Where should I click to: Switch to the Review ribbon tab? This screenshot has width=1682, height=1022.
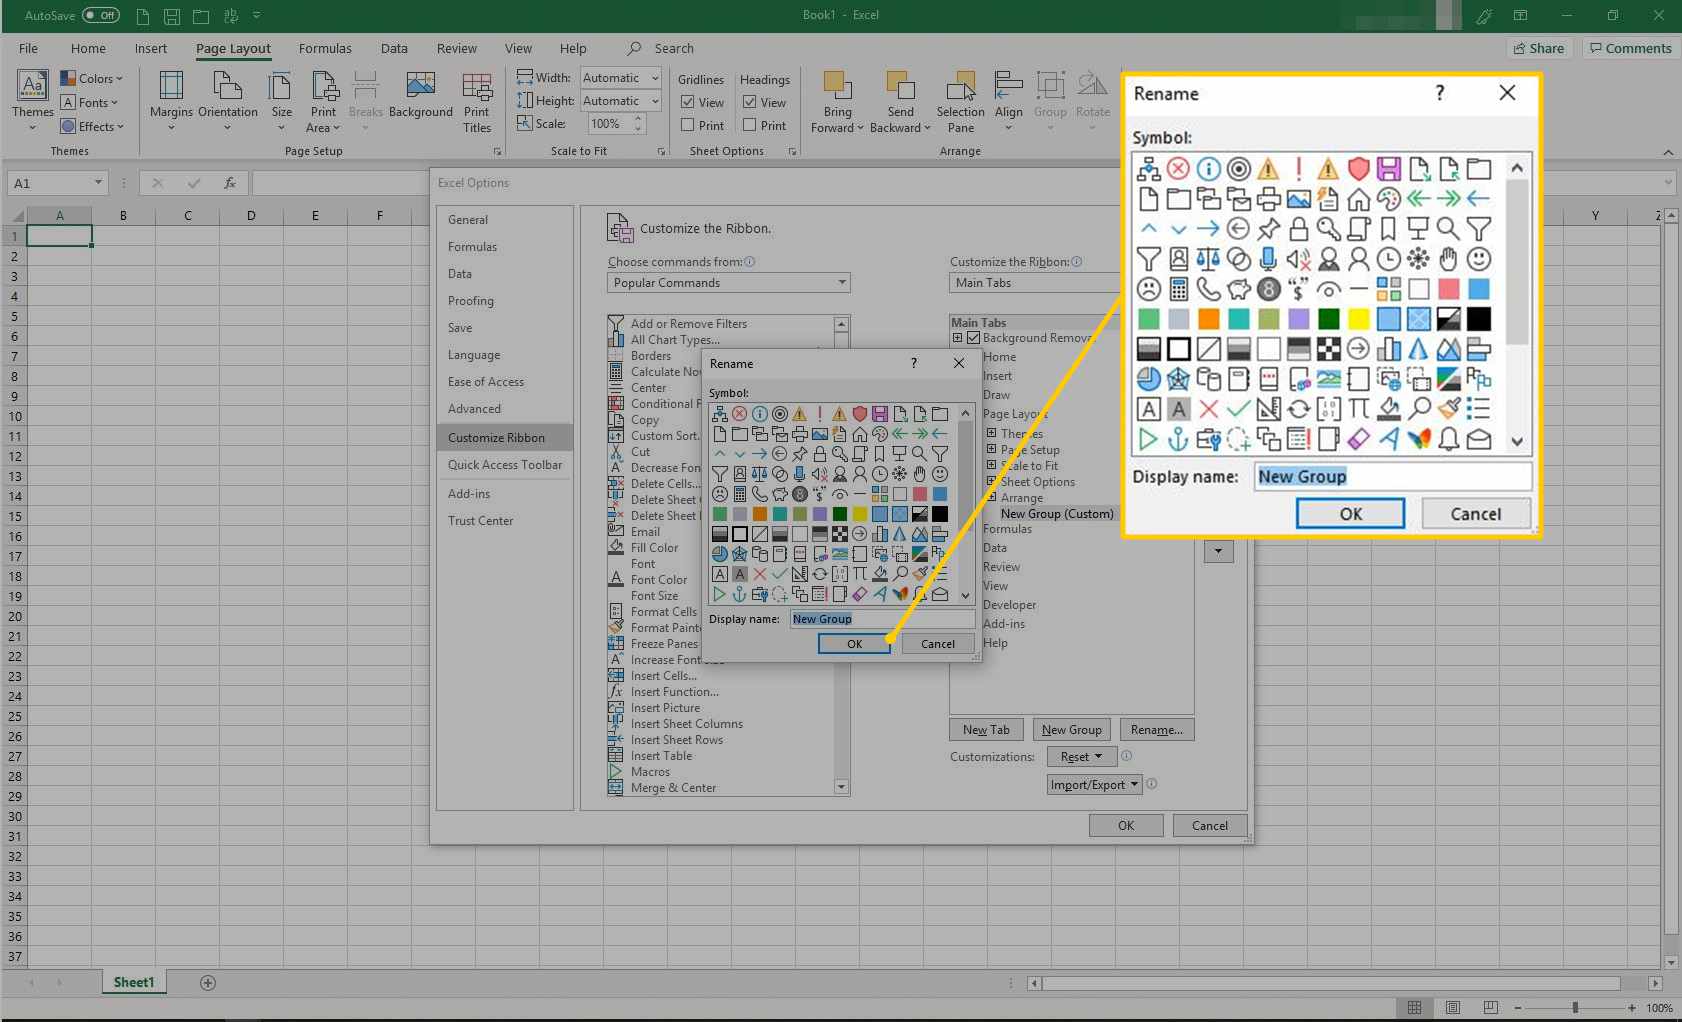[456, 48]
